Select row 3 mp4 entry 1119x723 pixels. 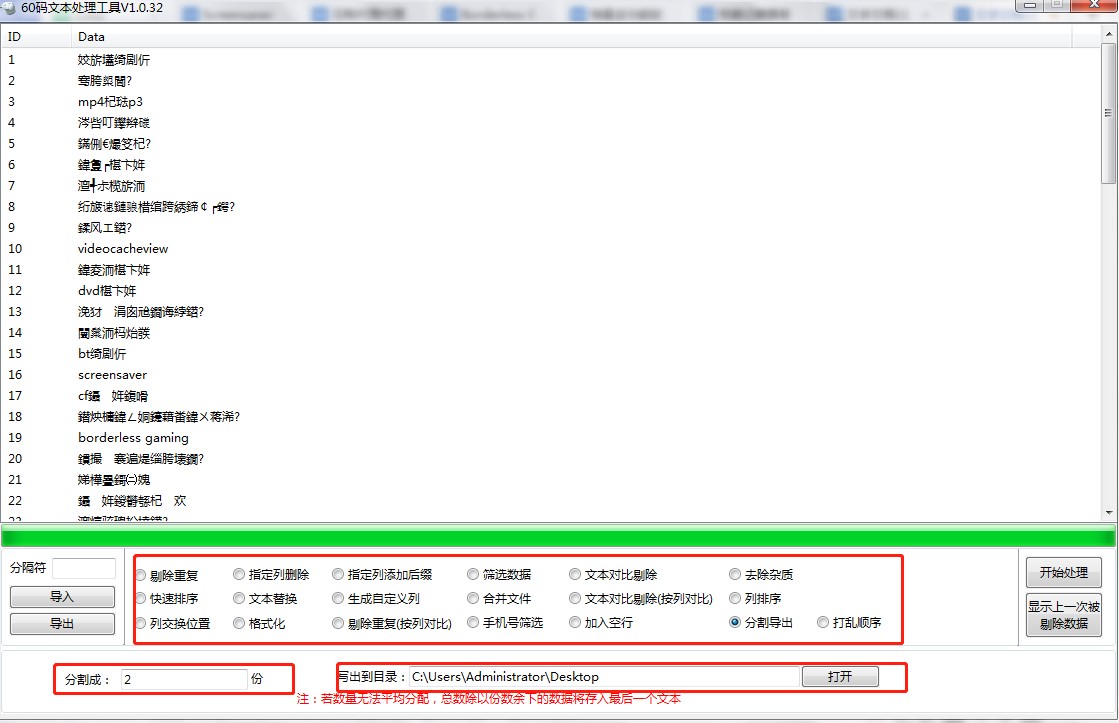pyautogui.click(x=550, y=101)
